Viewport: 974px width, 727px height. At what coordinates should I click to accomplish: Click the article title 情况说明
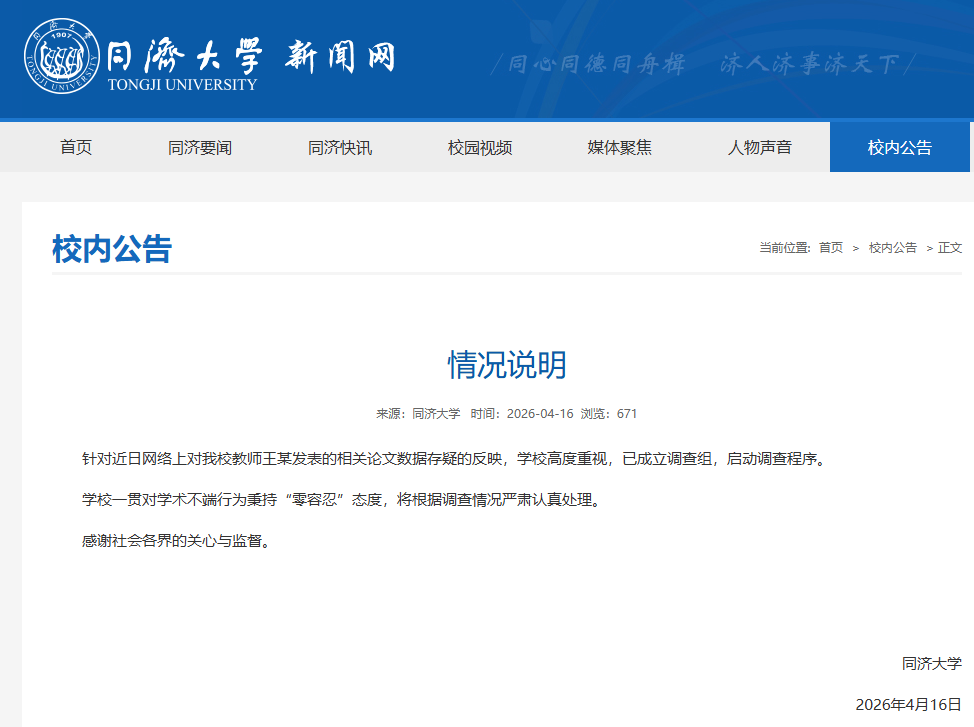point(507,365)
